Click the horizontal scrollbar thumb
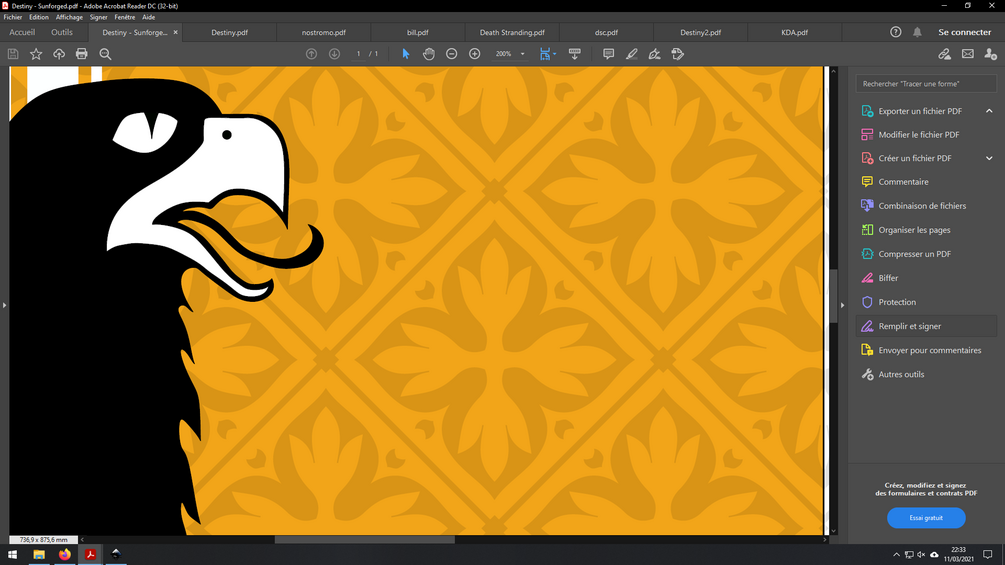The width and height of the screenshot is (1005, 565). (x=365, y=539)
